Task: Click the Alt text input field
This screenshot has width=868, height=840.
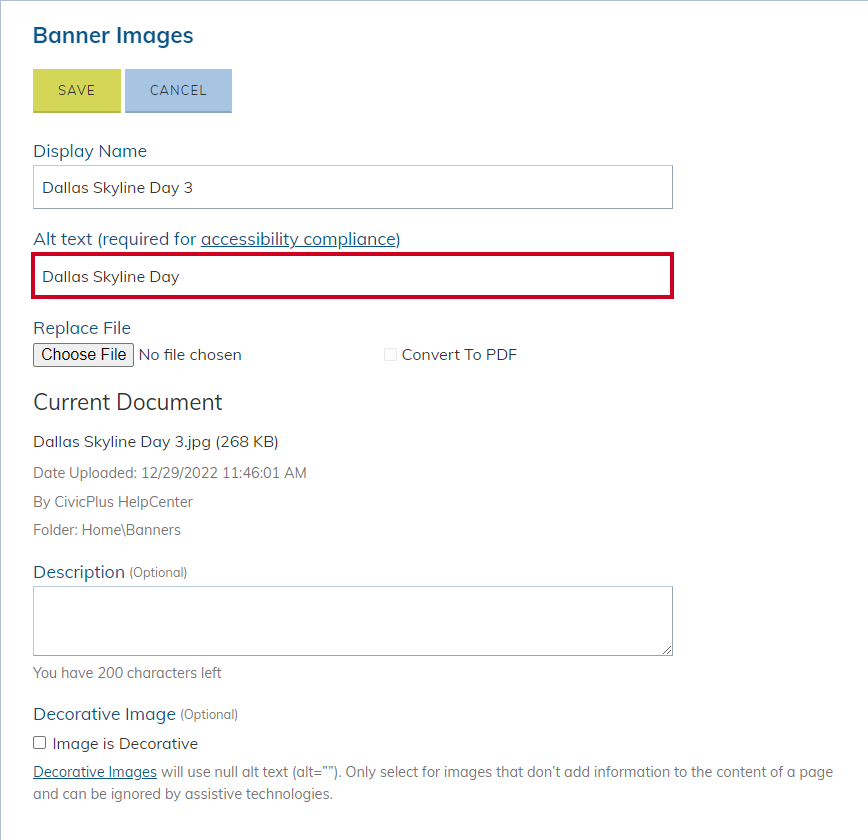Action: (353, 276)
